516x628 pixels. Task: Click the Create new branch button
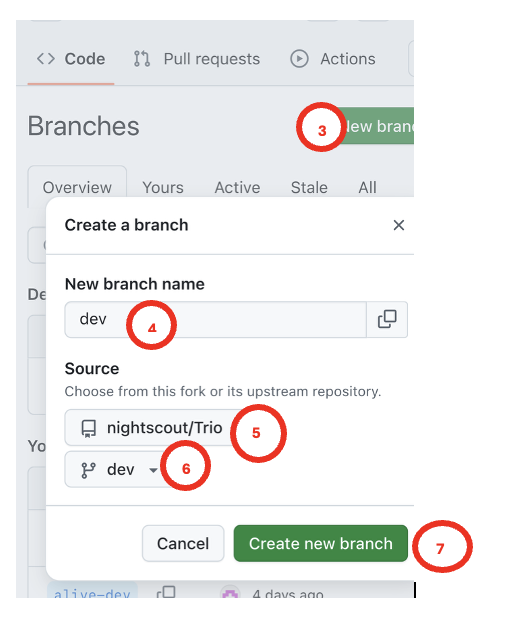tap(321, 543)
